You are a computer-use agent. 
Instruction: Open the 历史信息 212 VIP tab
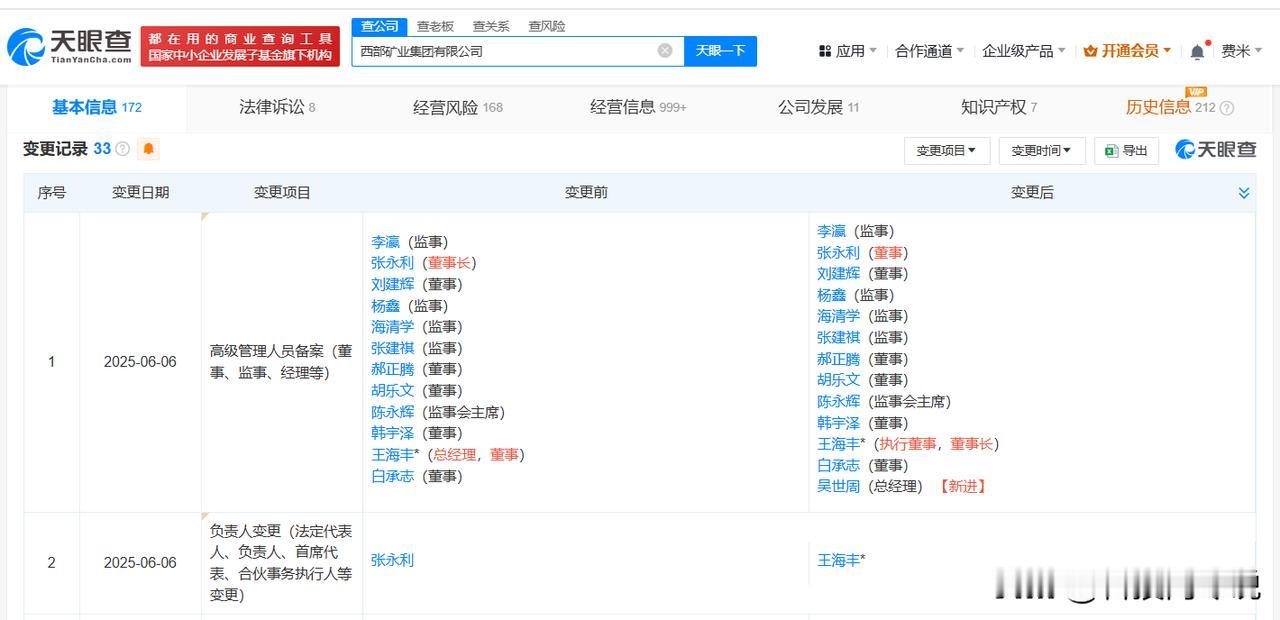(x=1170, y=107)
